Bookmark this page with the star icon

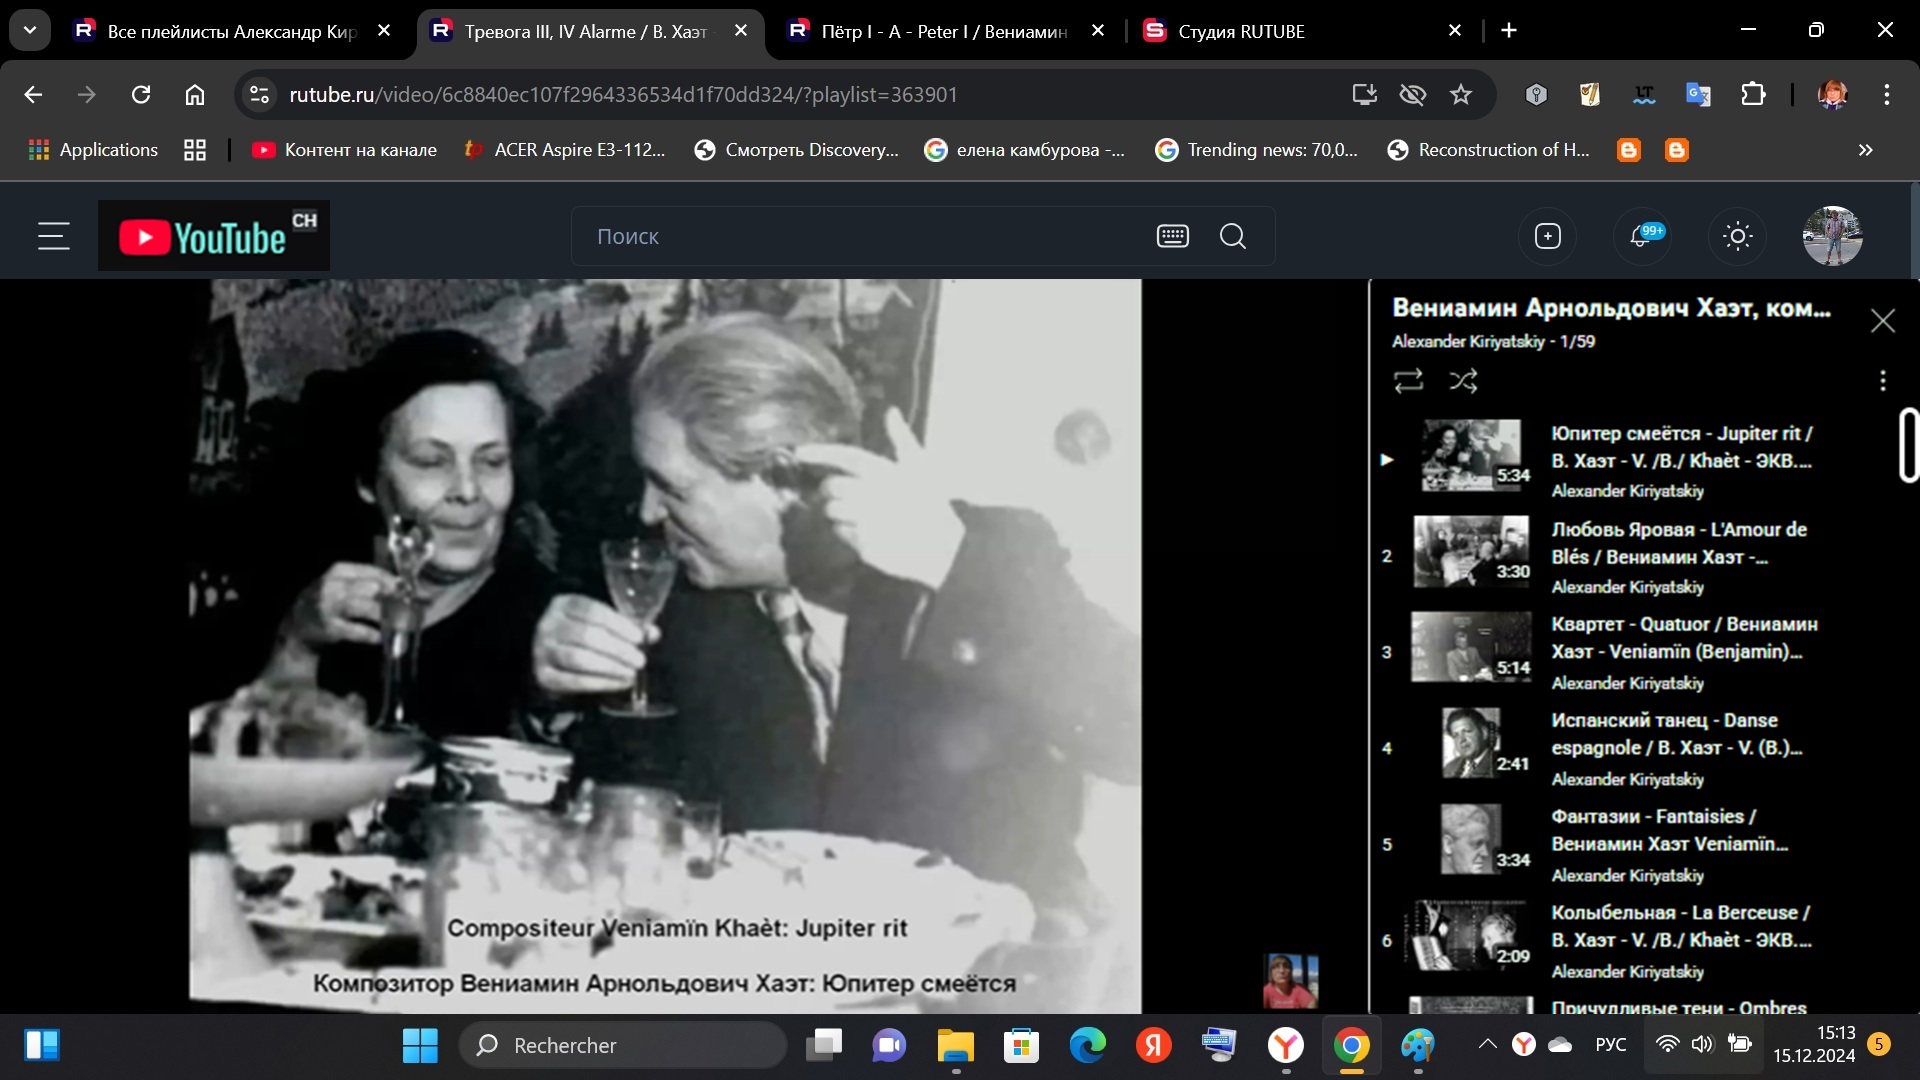tap(1461, 95)
